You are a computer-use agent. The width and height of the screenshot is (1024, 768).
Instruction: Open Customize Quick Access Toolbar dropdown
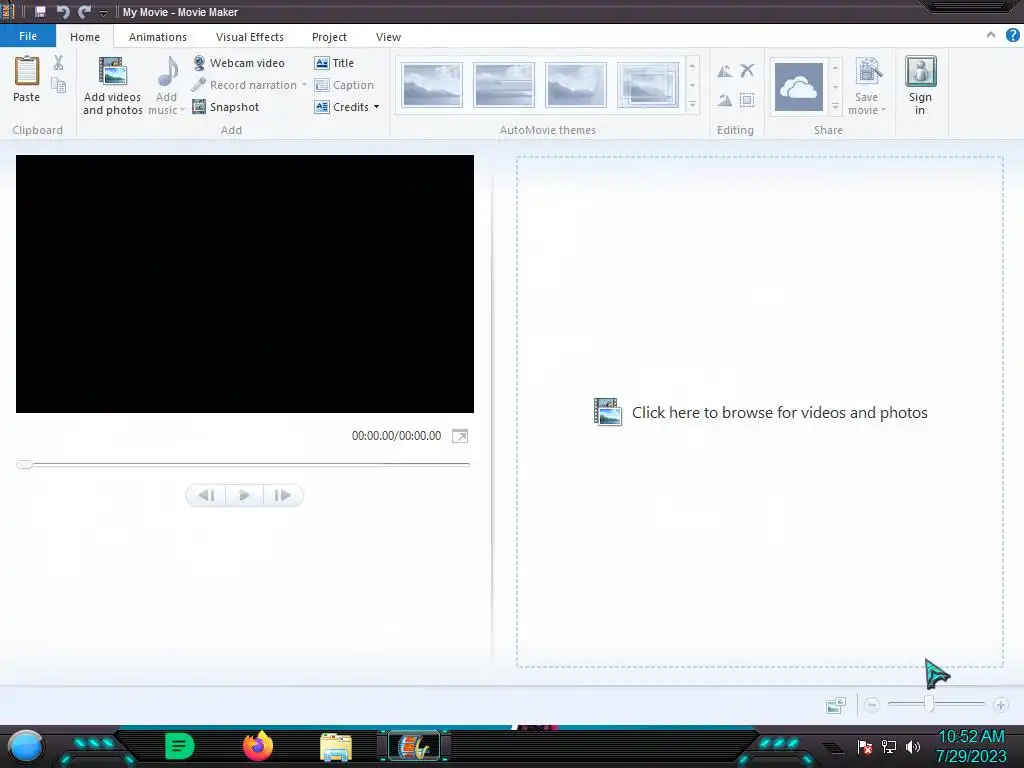[103, 13]
